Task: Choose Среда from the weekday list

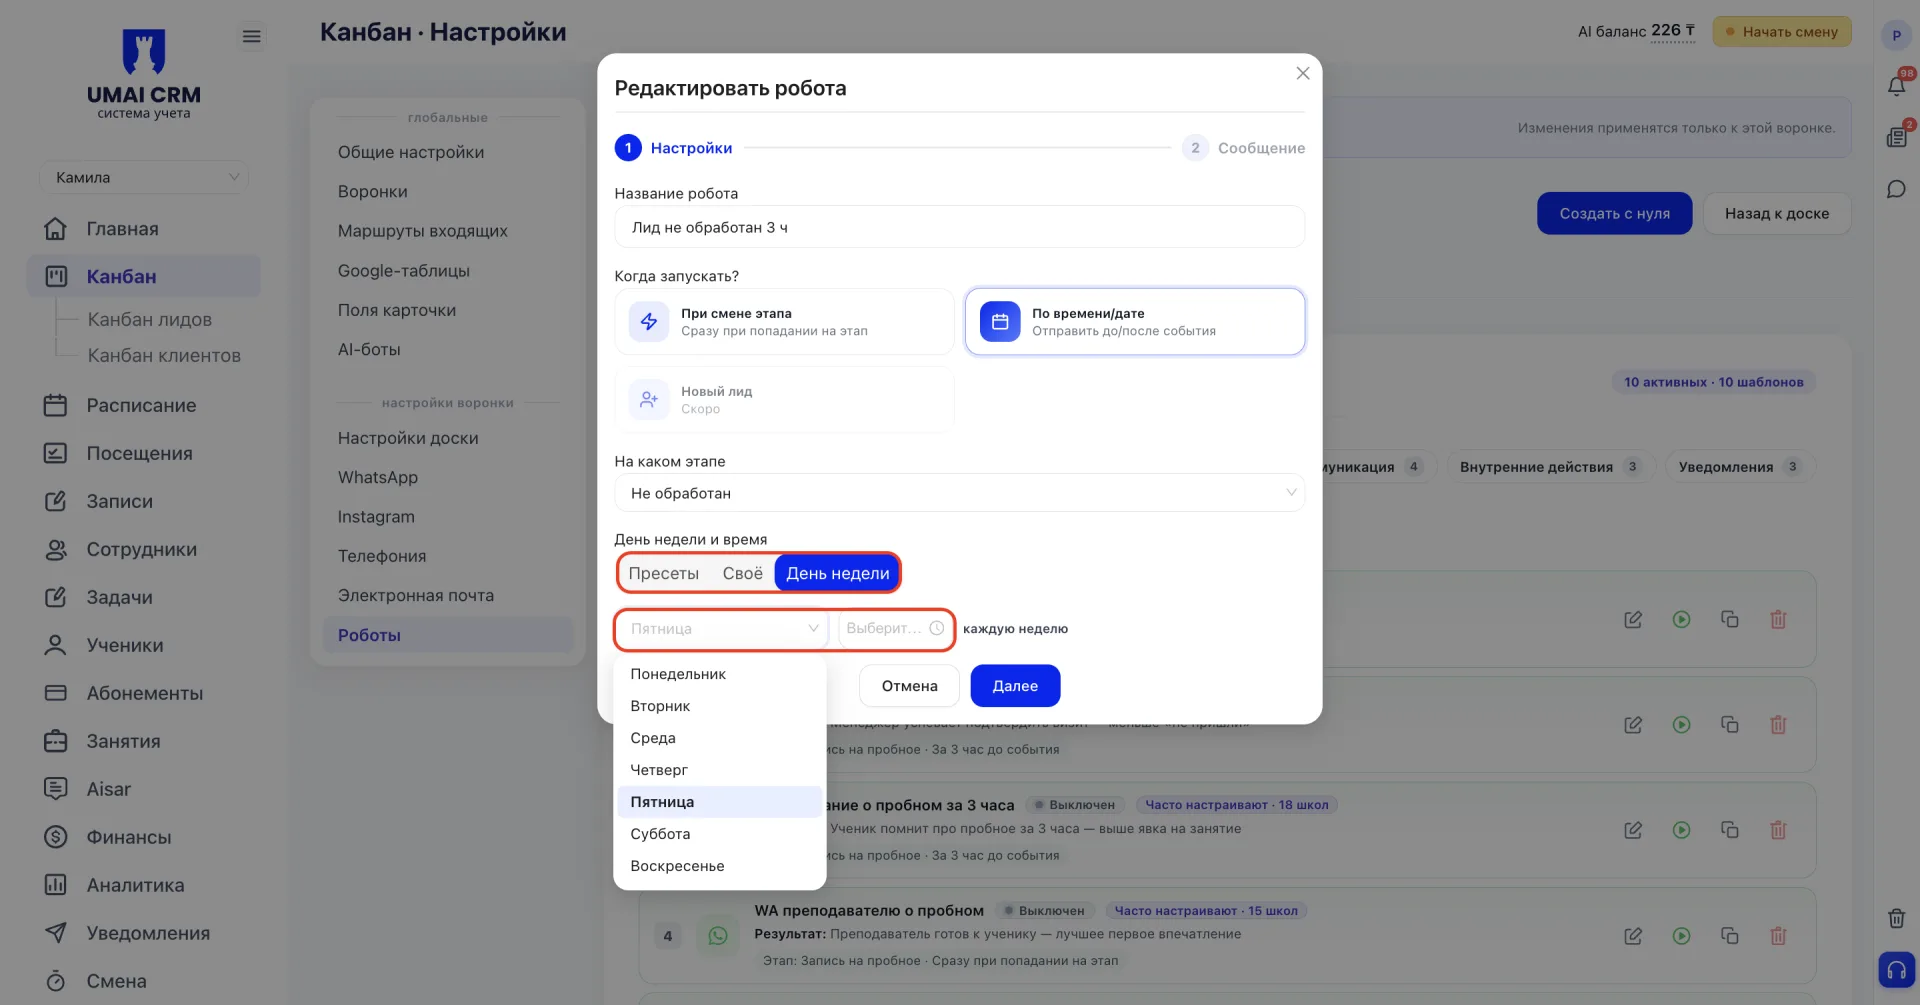Action: (x=720, y=738)
